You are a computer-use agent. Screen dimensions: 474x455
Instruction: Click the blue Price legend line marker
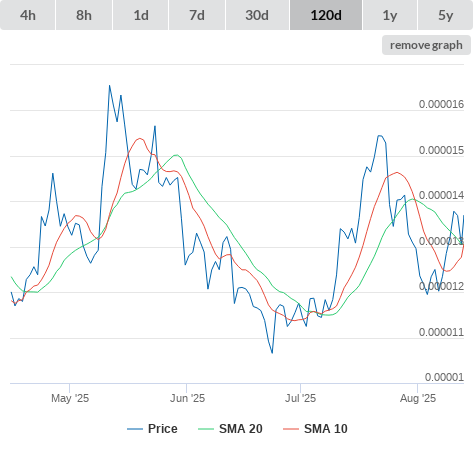(x=135, y=429)
